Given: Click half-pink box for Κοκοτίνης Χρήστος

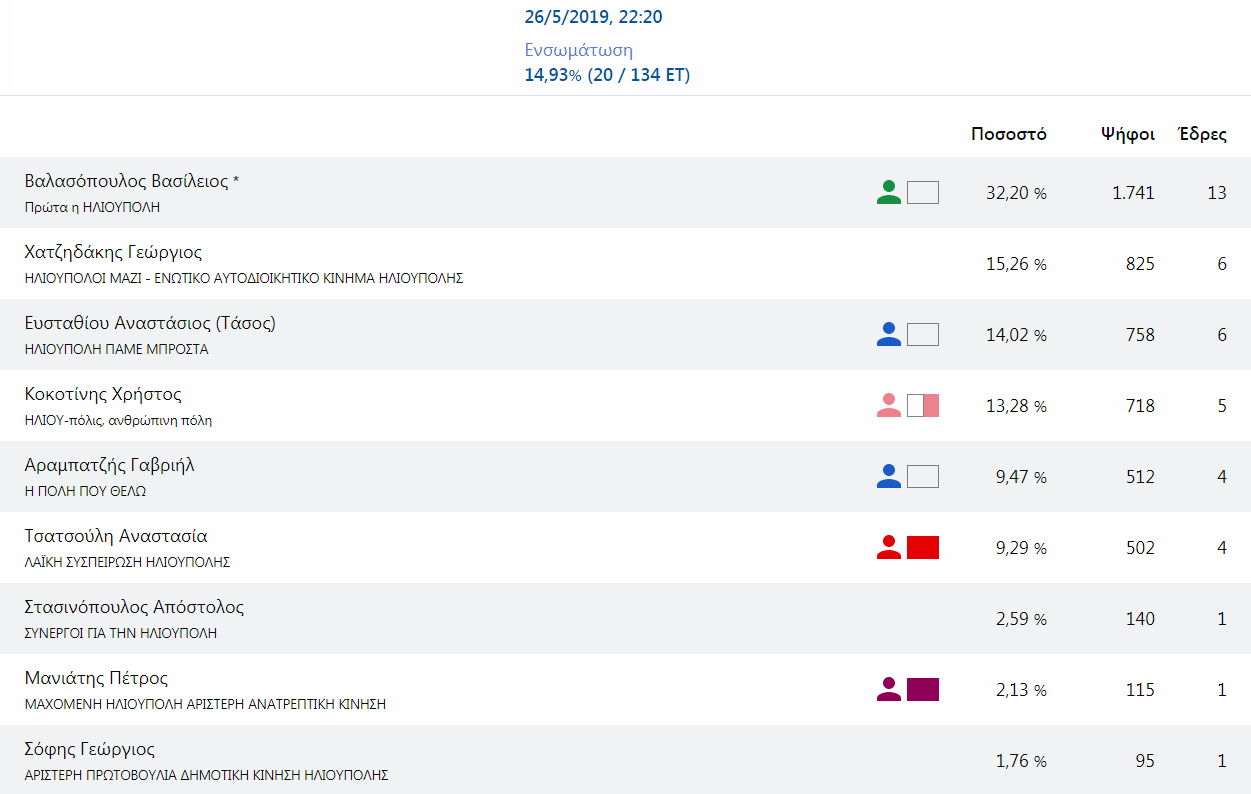Looking at the screenshot, I should (923, 405).
